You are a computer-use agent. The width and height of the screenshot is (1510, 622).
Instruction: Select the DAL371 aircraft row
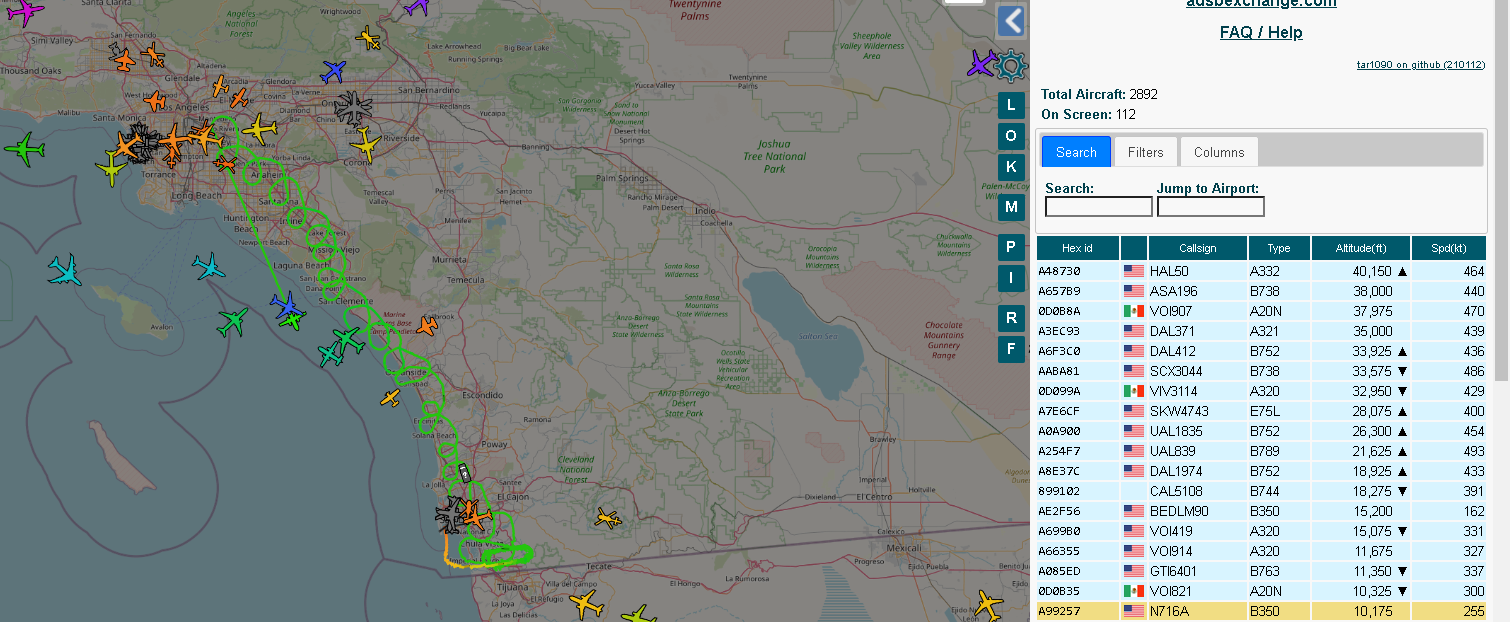pyautogui.click(x=1261, y=331)
